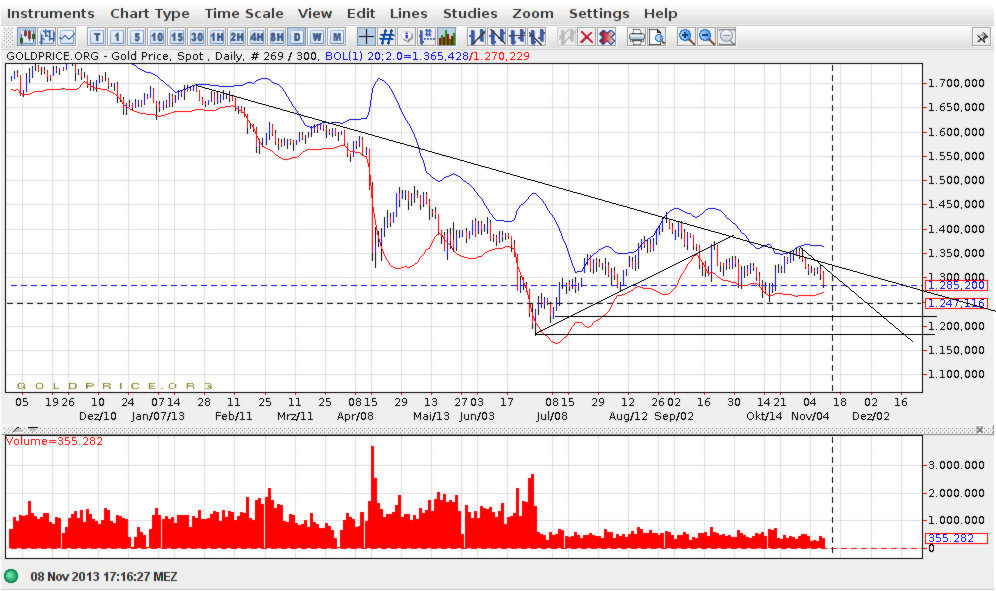Select the candlestick chart type icon
996x591 pixels.
click(x=26, y=37)
